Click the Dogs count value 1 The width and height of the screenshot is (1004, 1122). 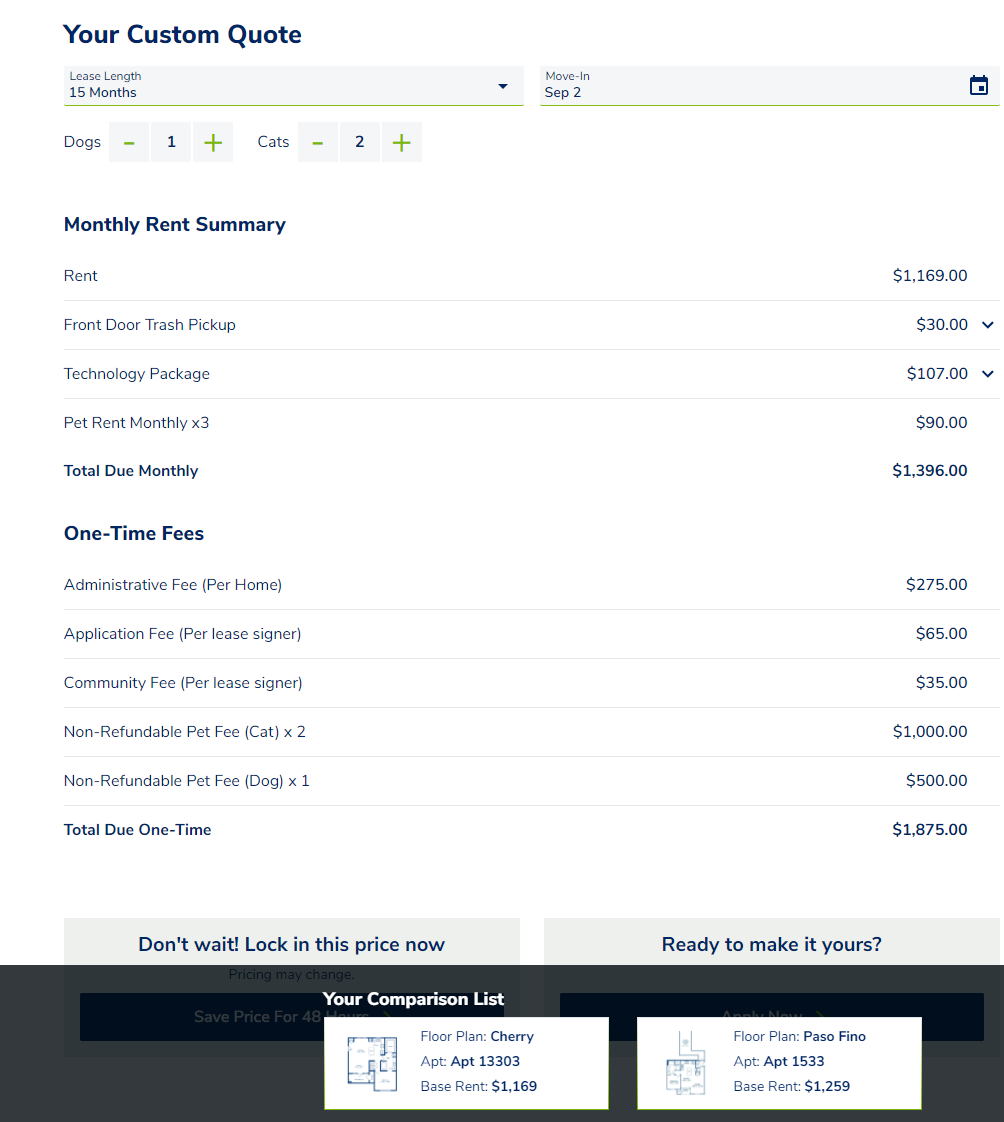(171, 142)
